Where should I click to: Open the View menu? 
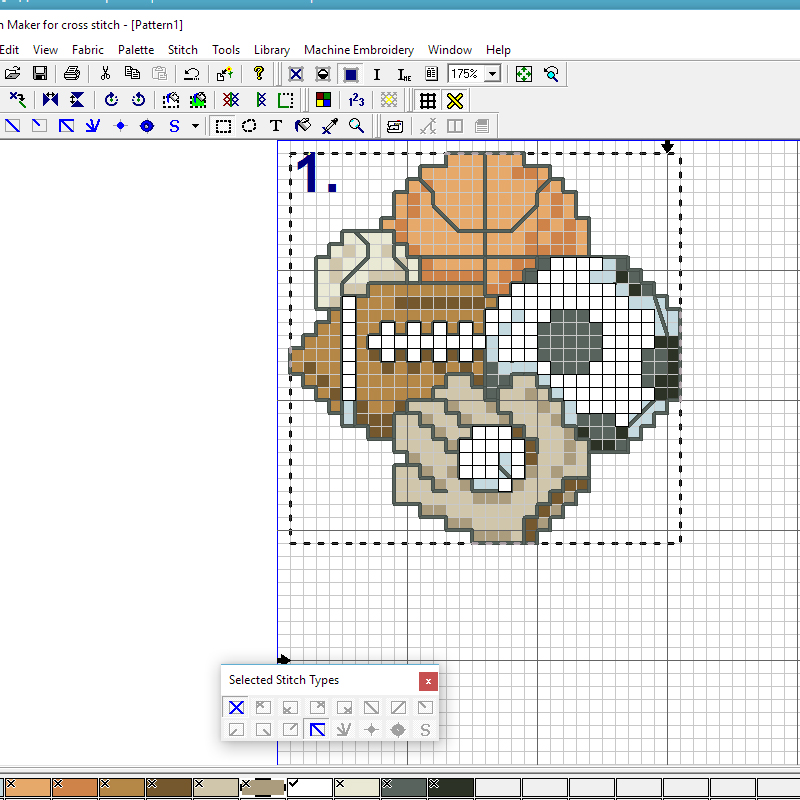[x=45, y=49]
